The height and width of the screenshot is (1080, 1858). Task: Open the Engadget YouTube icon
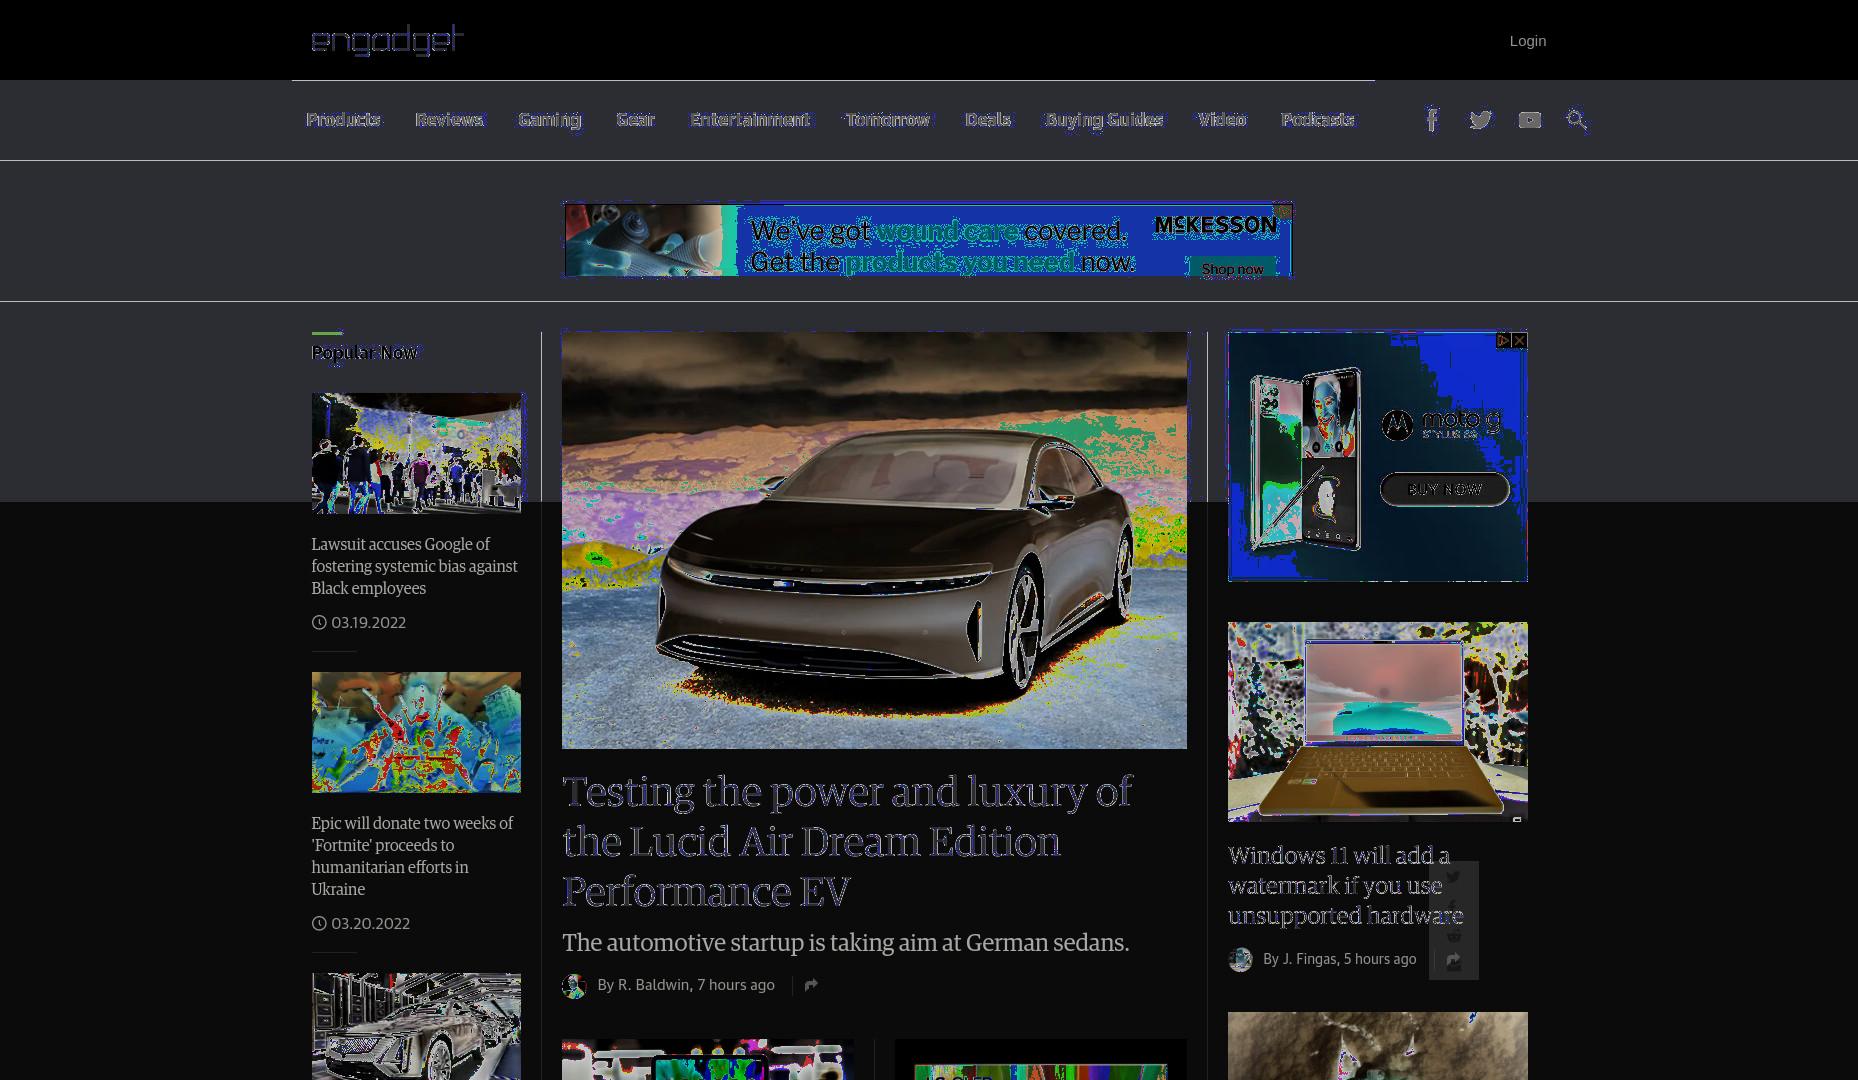[1529, 120]
